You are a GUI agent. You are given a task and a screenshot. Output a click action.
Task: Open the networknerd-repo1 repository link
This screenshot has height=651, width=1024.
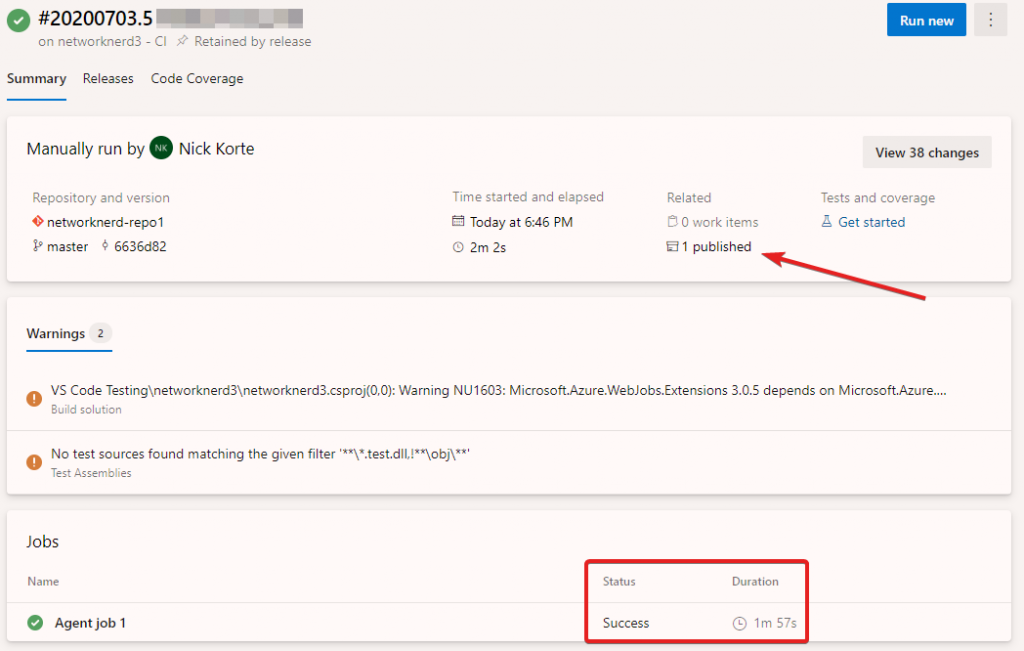[x=105, y=222]
